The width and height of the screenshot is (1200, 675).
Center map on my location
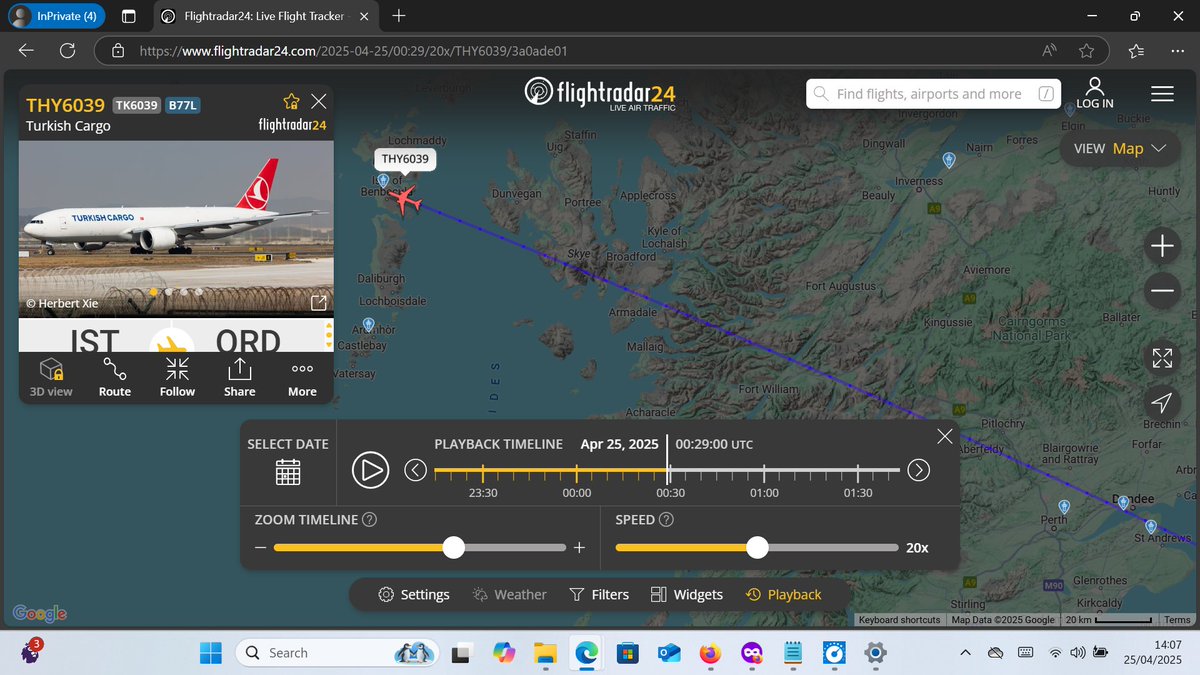(x=1162, y=402)
